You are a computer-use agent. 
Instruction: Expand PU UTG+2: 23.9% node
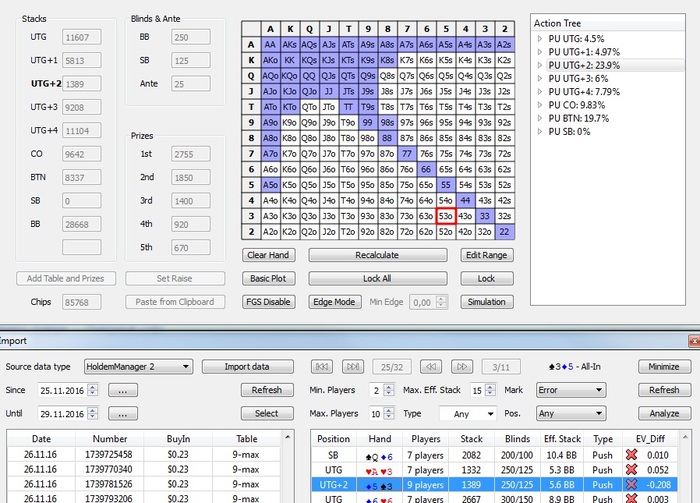click(x=540, y=66)
